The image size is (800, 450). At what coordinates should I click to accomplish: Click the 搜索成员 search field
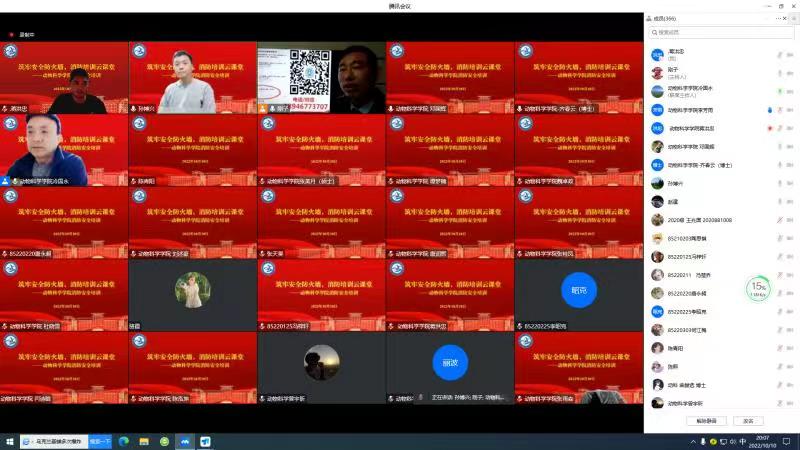720,33
